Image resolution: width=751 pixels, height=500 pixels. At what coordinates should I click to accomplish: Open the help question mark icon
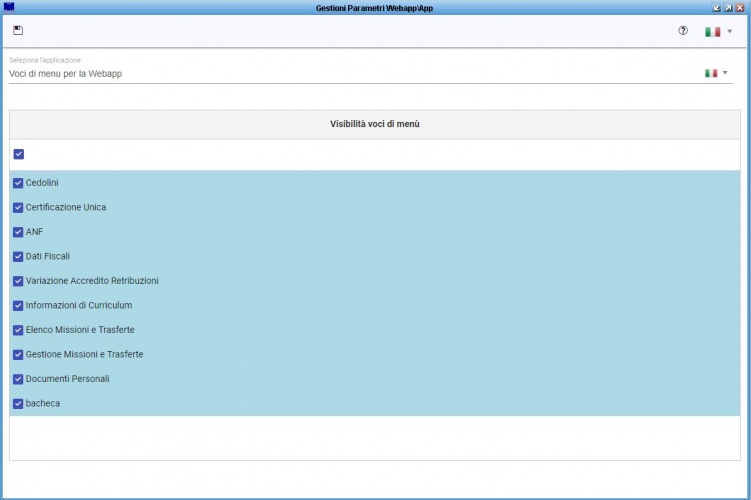pyautogui.click(x=683, y=31)
